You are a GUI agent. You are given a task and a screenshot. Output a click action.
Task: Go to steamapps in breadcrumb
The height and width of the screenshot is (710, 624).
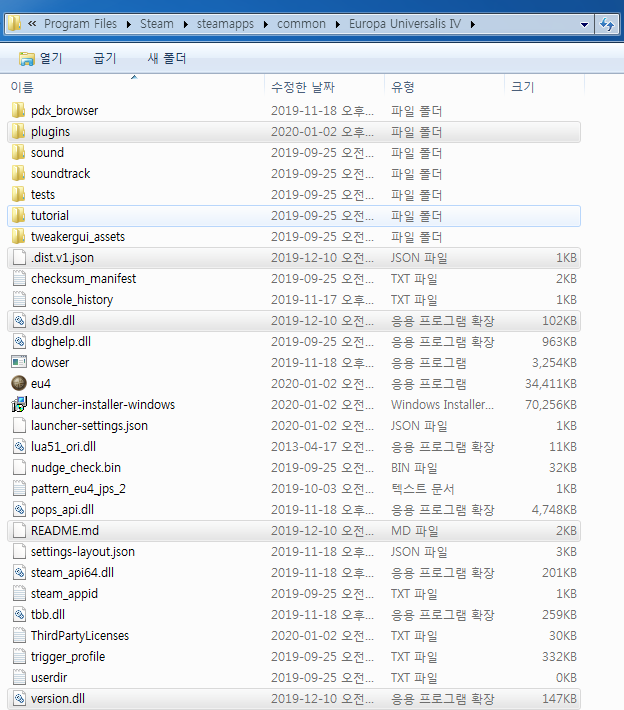tap(225, 24)
